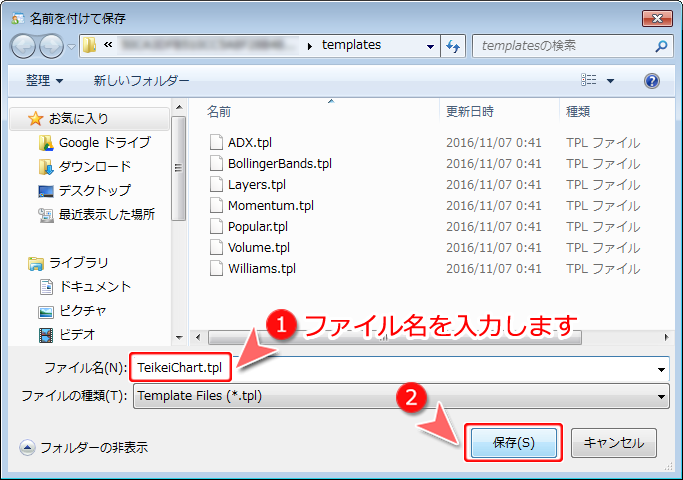Click the file list scroll left arrow
This screenshot has height=480, width=683.
(x=199, y=338)
